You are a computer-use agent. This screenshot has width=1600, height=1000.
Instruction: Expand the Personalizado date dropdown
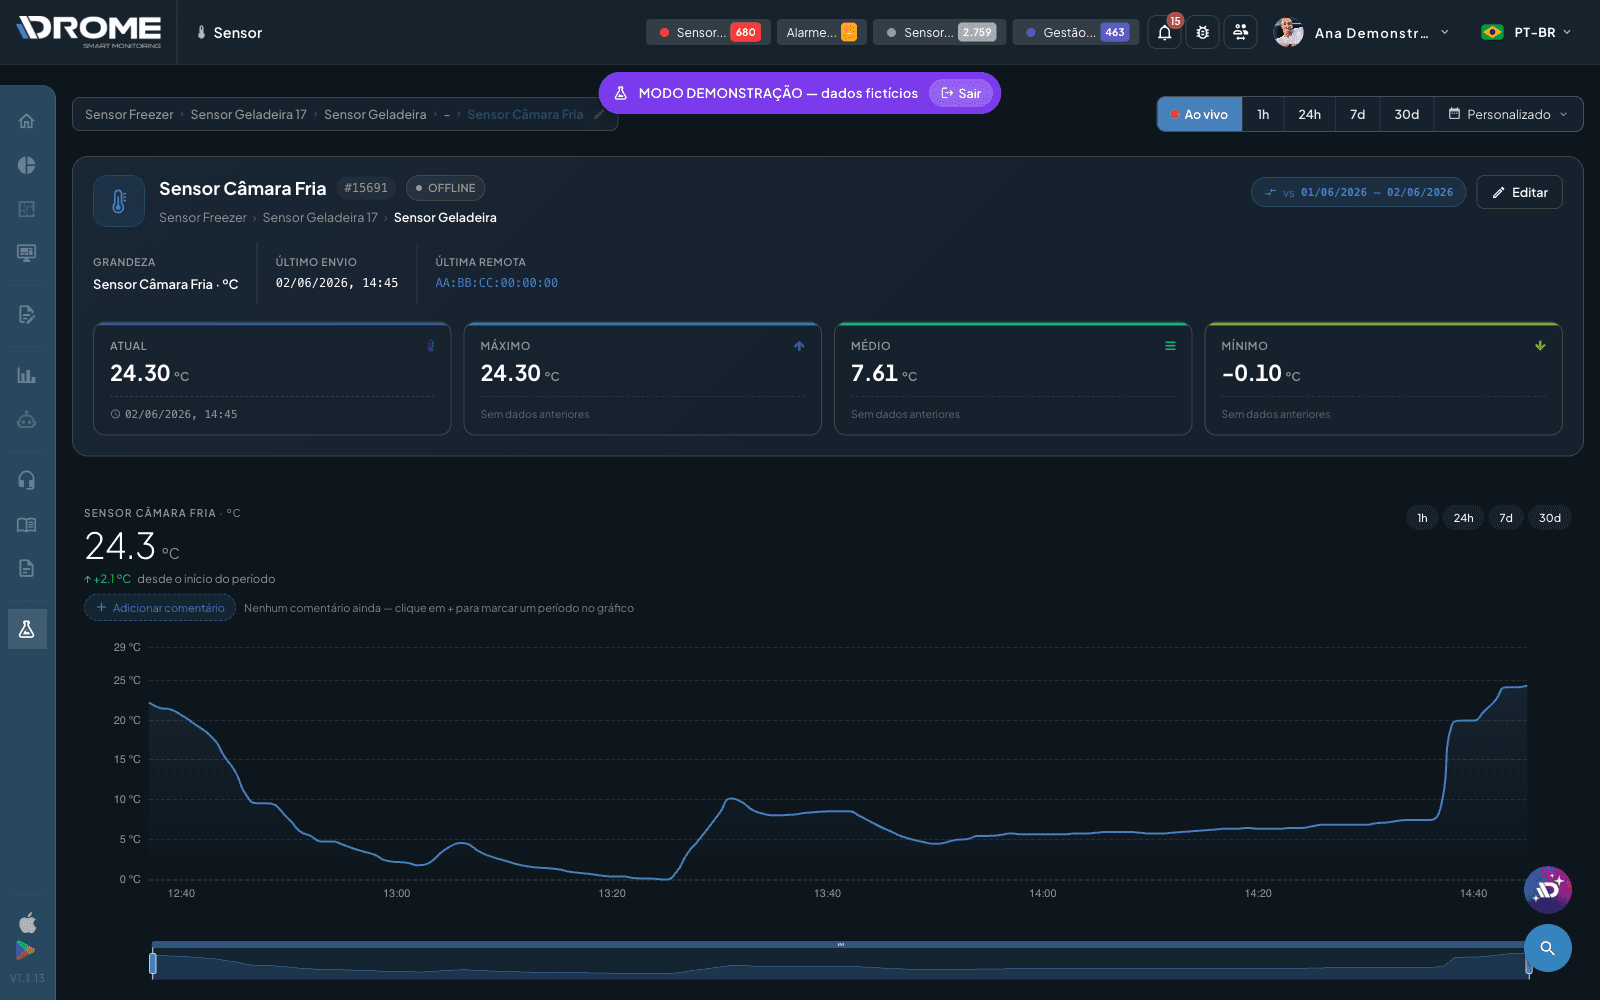pos(1508,114)
